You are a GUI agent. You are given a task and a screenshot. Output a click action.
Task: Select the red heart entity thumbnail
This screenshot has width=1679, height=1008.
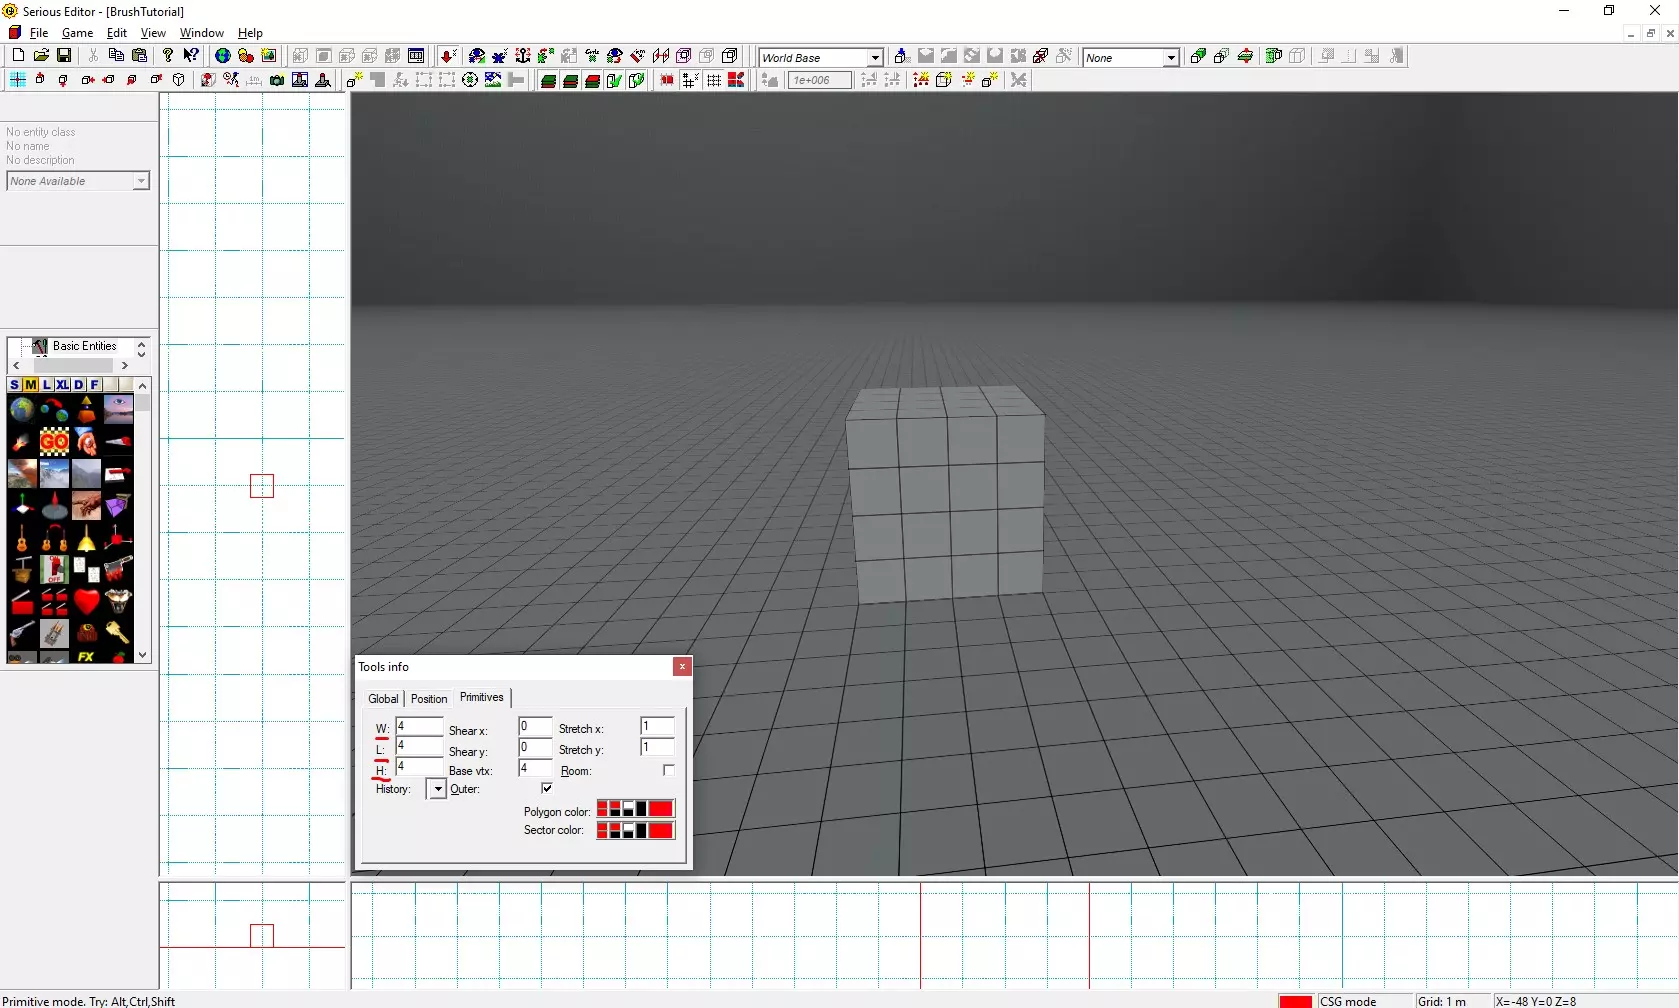pos(87,601)
